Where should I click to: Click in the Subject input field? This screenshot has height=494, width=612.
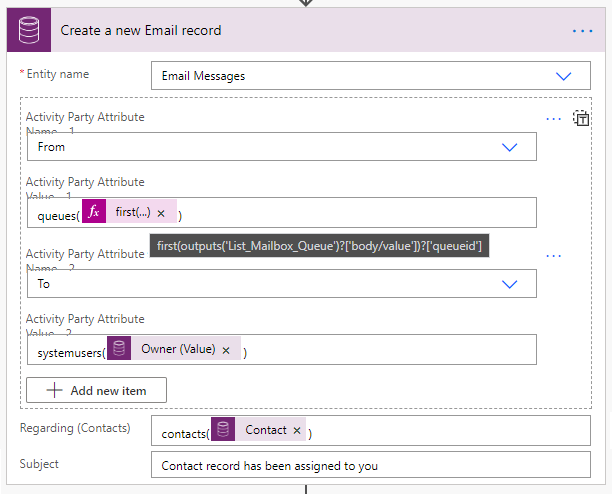(x=371, y=465)
